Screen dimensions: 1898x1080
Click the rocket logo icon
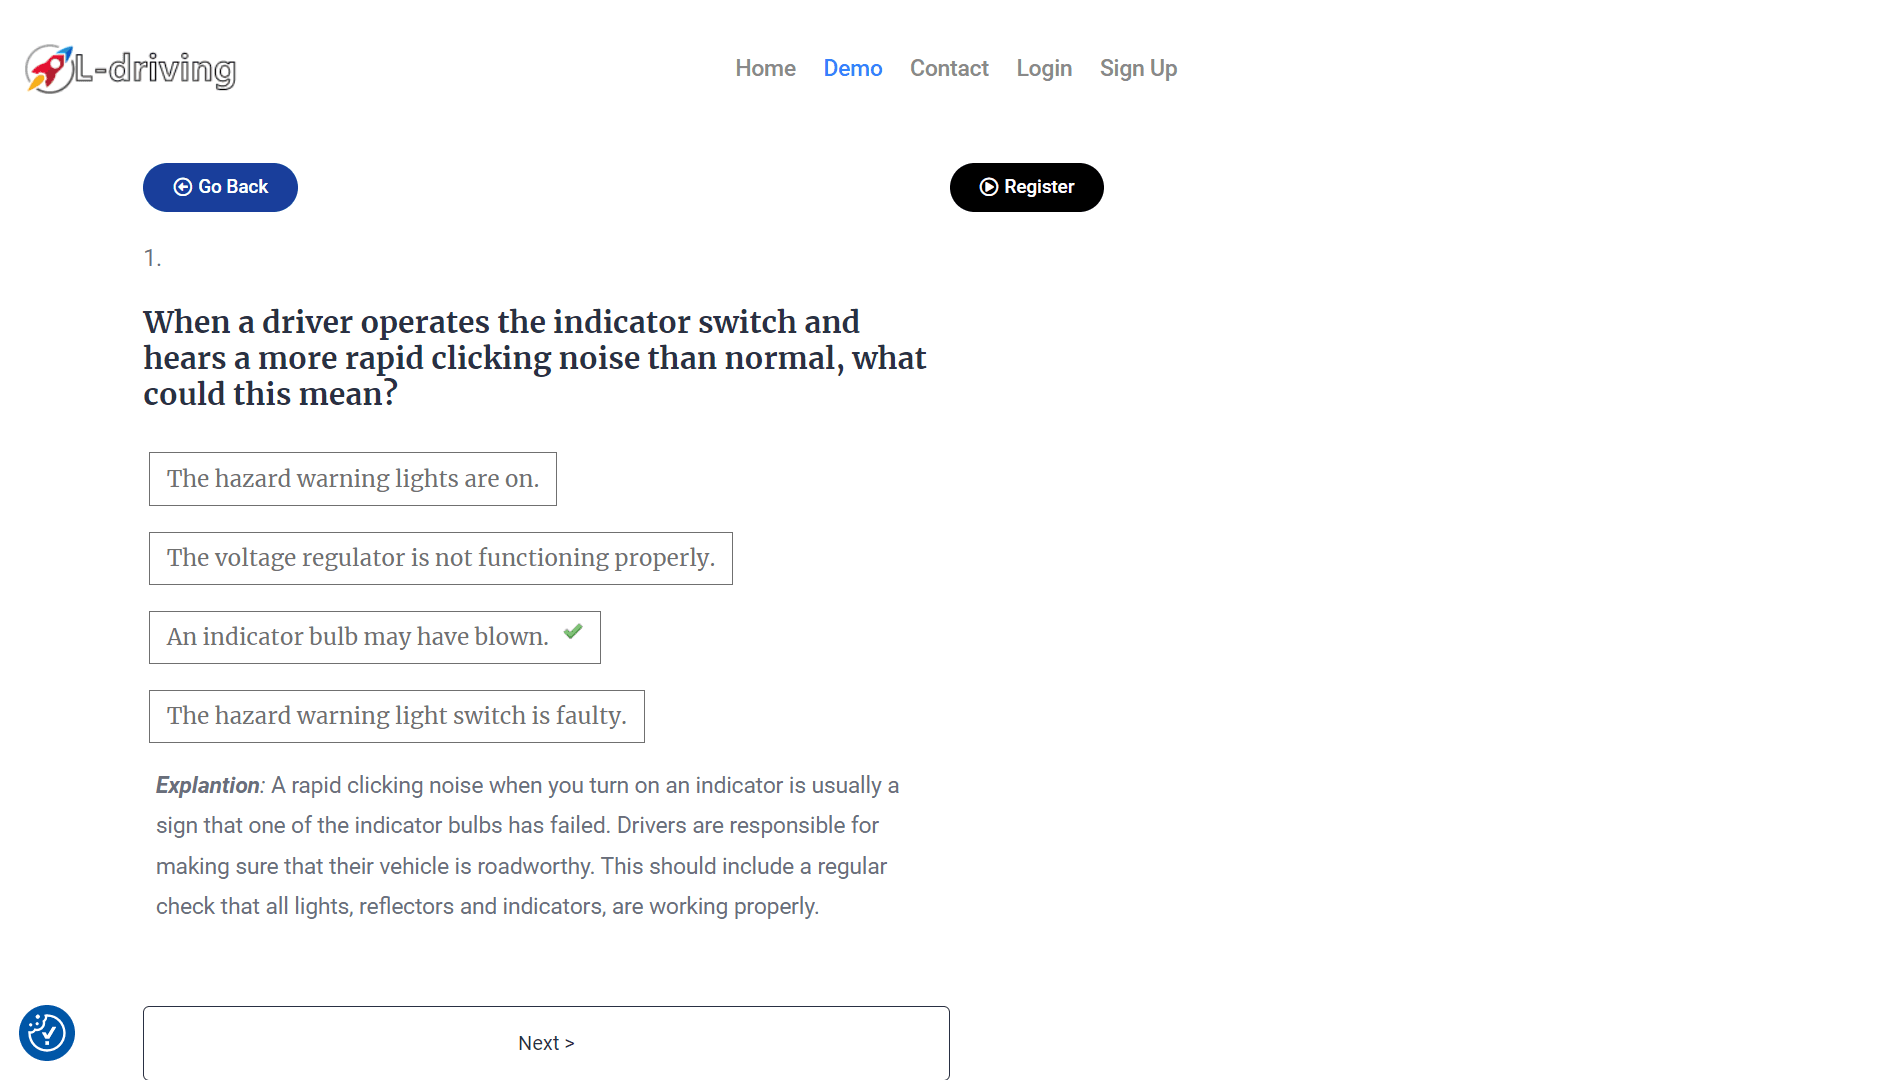coord(48,69)
